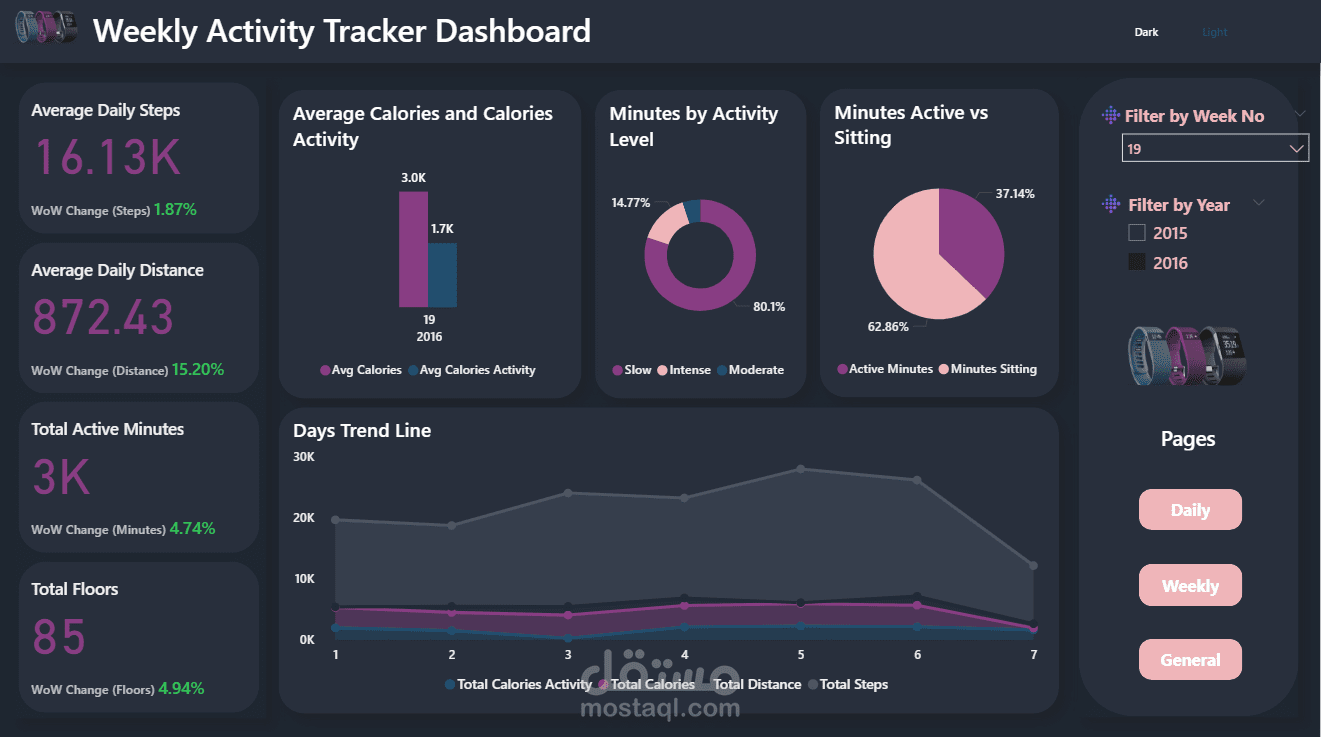Click the purple icon beside Filter by Week No
This screenshot has width=1321, height=737.
1110,116
